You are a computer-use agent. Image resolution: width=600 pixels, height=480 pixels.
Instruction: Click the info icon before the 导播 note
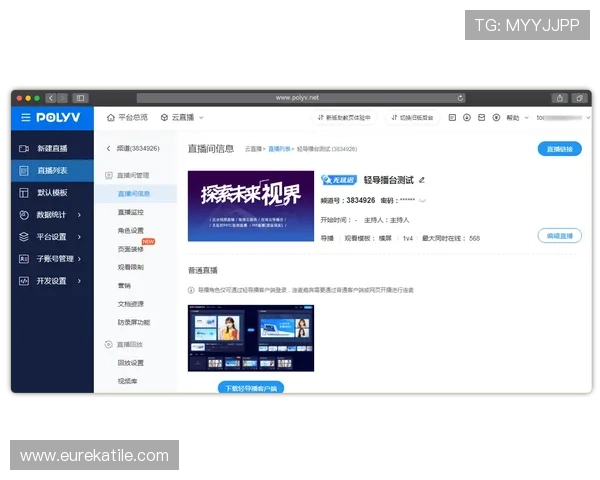[x=191, y=290]
